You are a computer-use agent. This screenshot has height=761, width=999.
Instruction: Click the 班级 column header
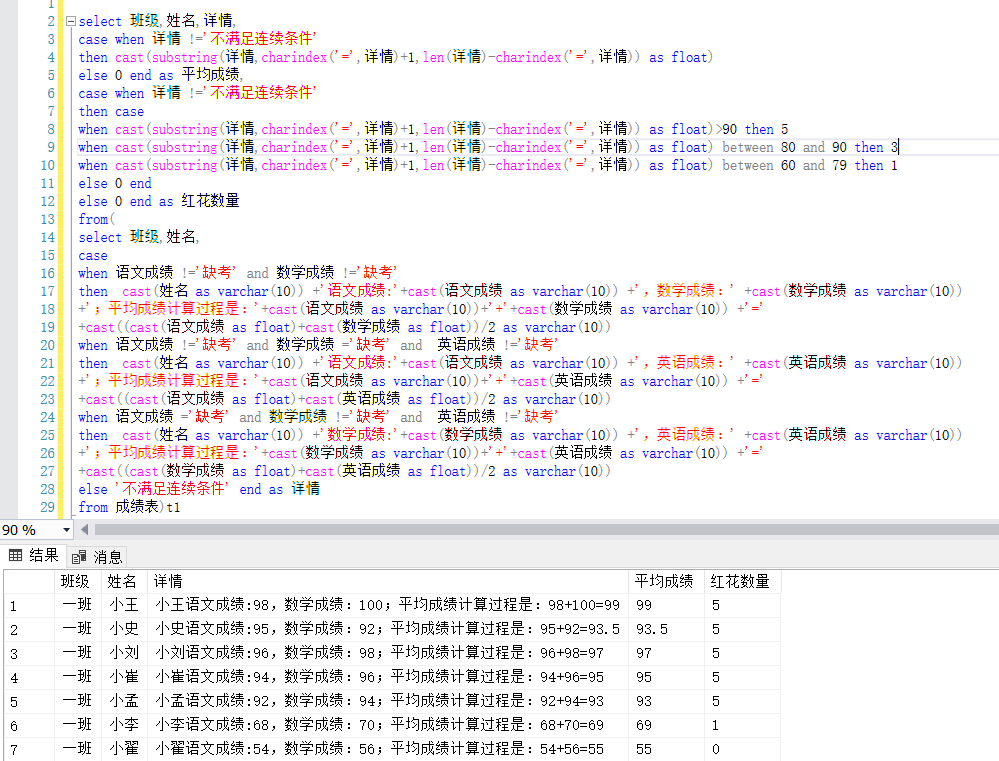(75, 580)
